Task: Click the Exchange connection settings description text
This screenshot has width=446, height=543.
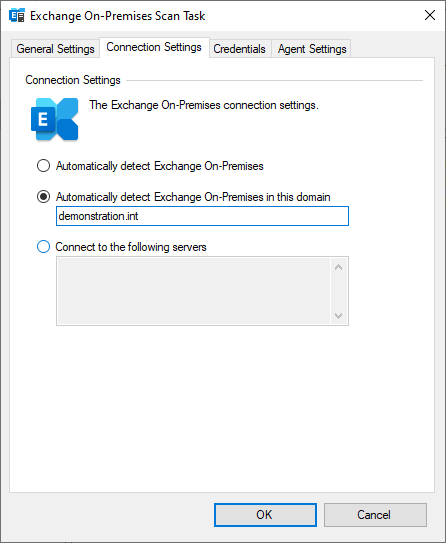Action: pyautogui.click(x=204, y=105)
